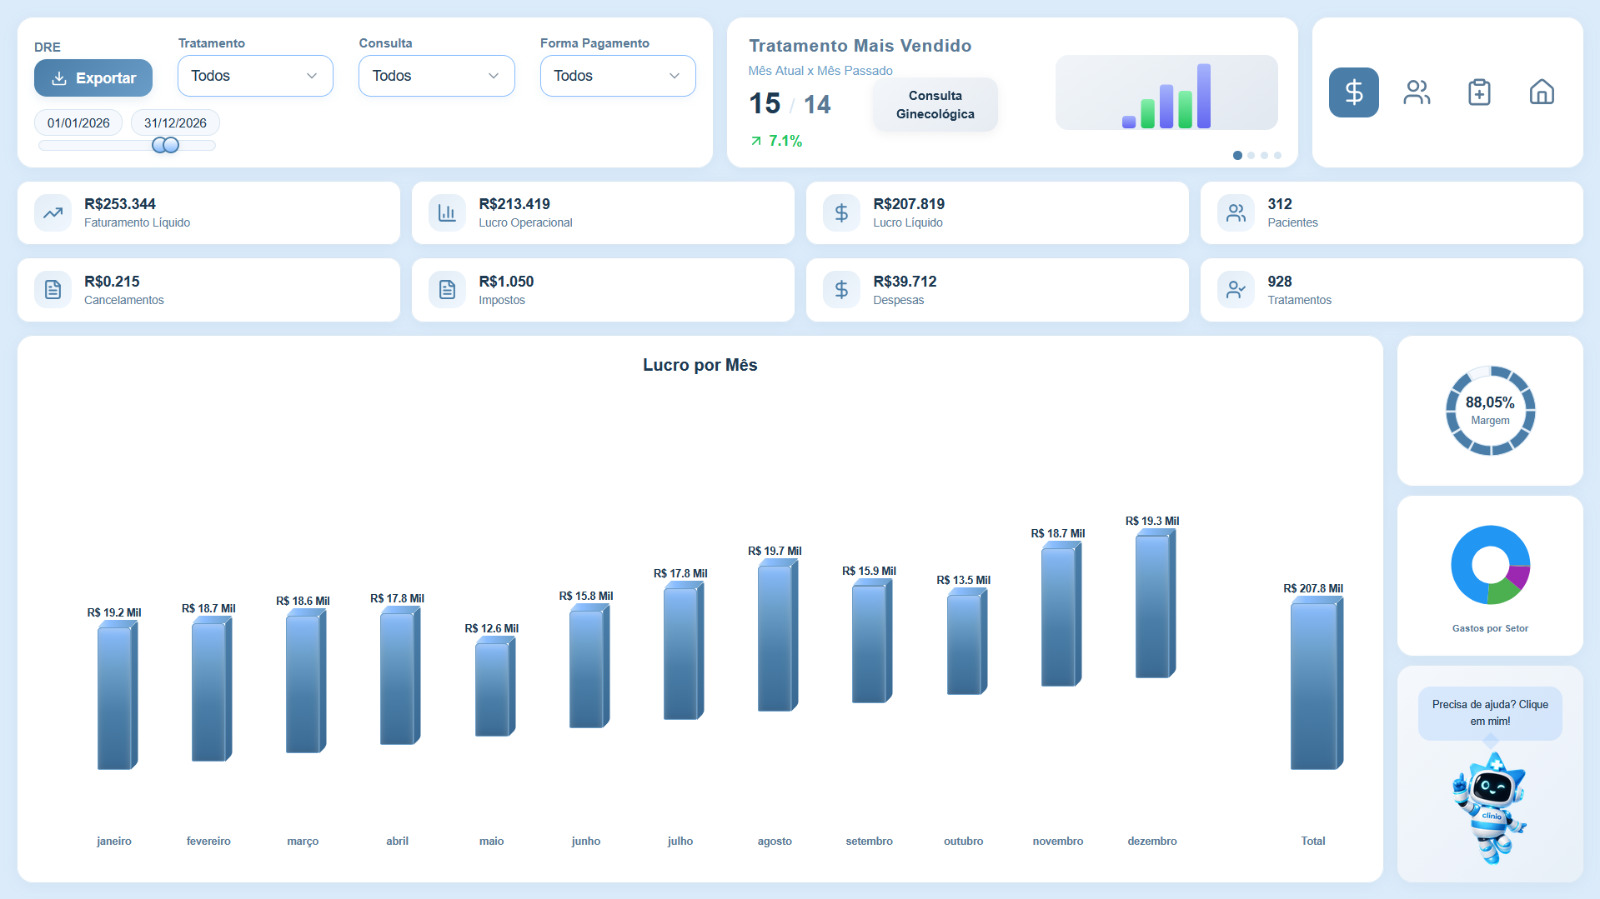
Task: Click the Tratamentos user-check icon
Action: (x=1236, y=290)
